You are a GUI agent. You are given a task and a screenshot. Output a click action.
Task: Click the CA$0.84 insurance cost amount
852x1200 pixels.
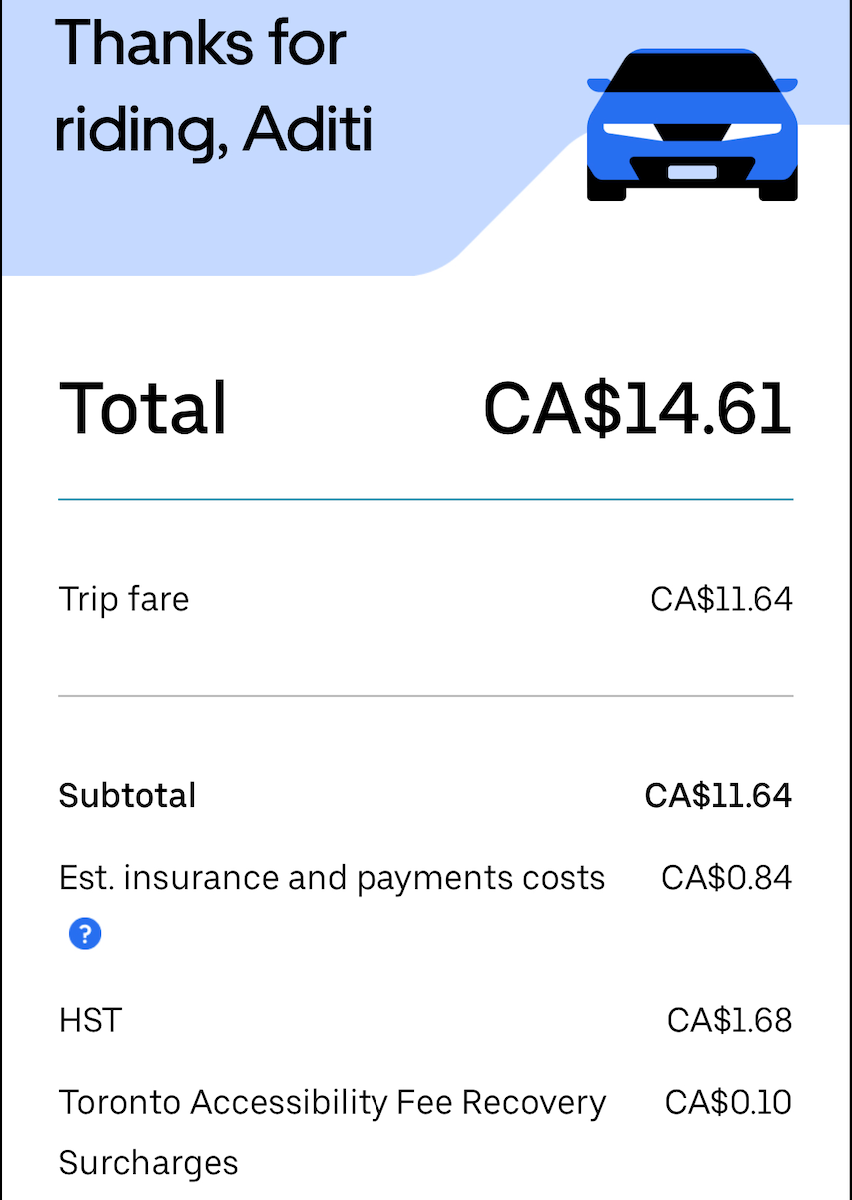click(726, 878)
